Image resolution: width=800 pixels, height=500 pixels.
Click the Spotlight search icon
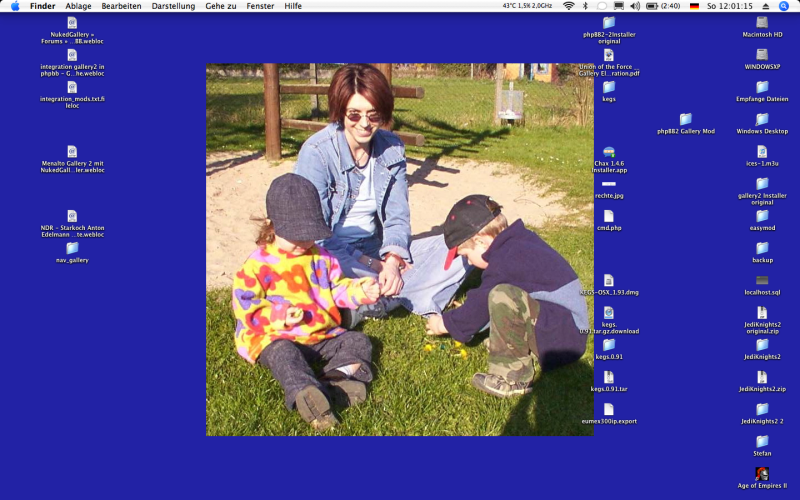pos(784,6)
